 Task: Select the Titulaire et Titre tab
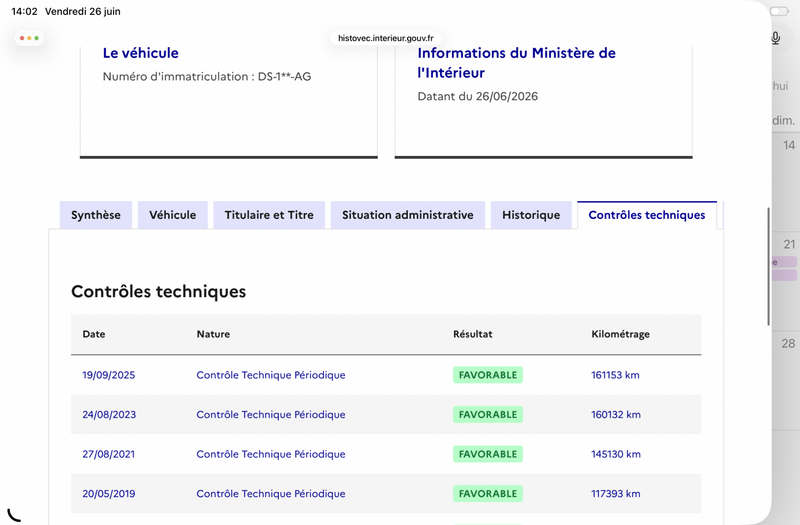[x=269, y=215]
